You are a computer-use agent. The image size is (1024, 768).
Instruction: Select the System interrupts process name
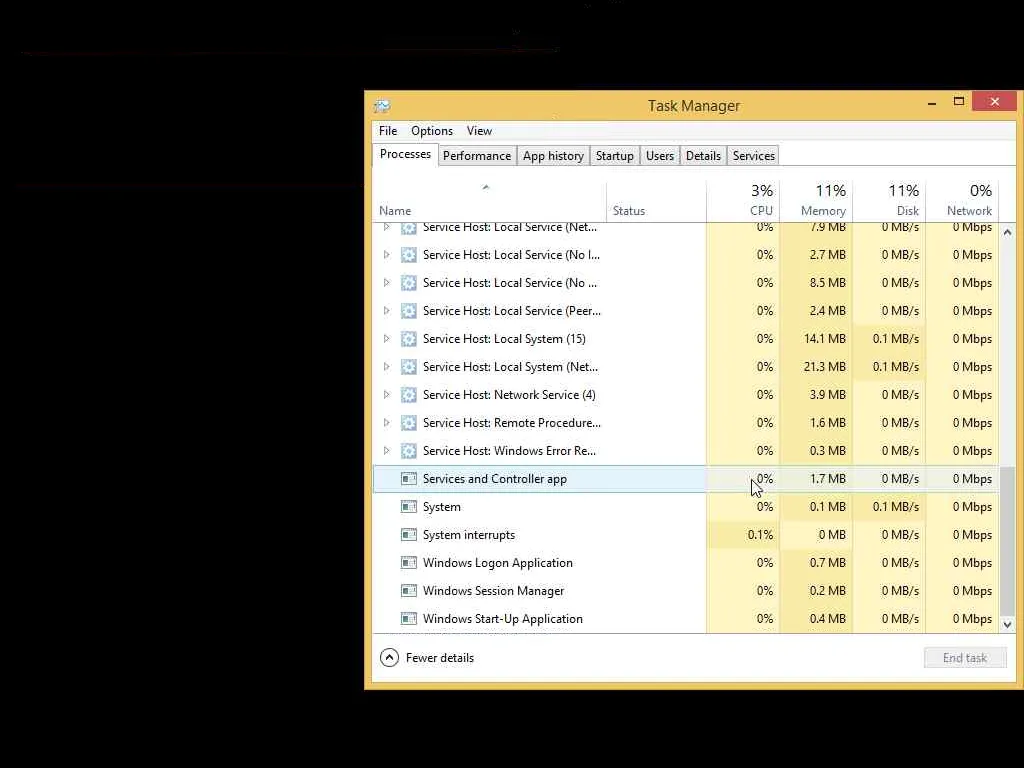coord(469,535)
